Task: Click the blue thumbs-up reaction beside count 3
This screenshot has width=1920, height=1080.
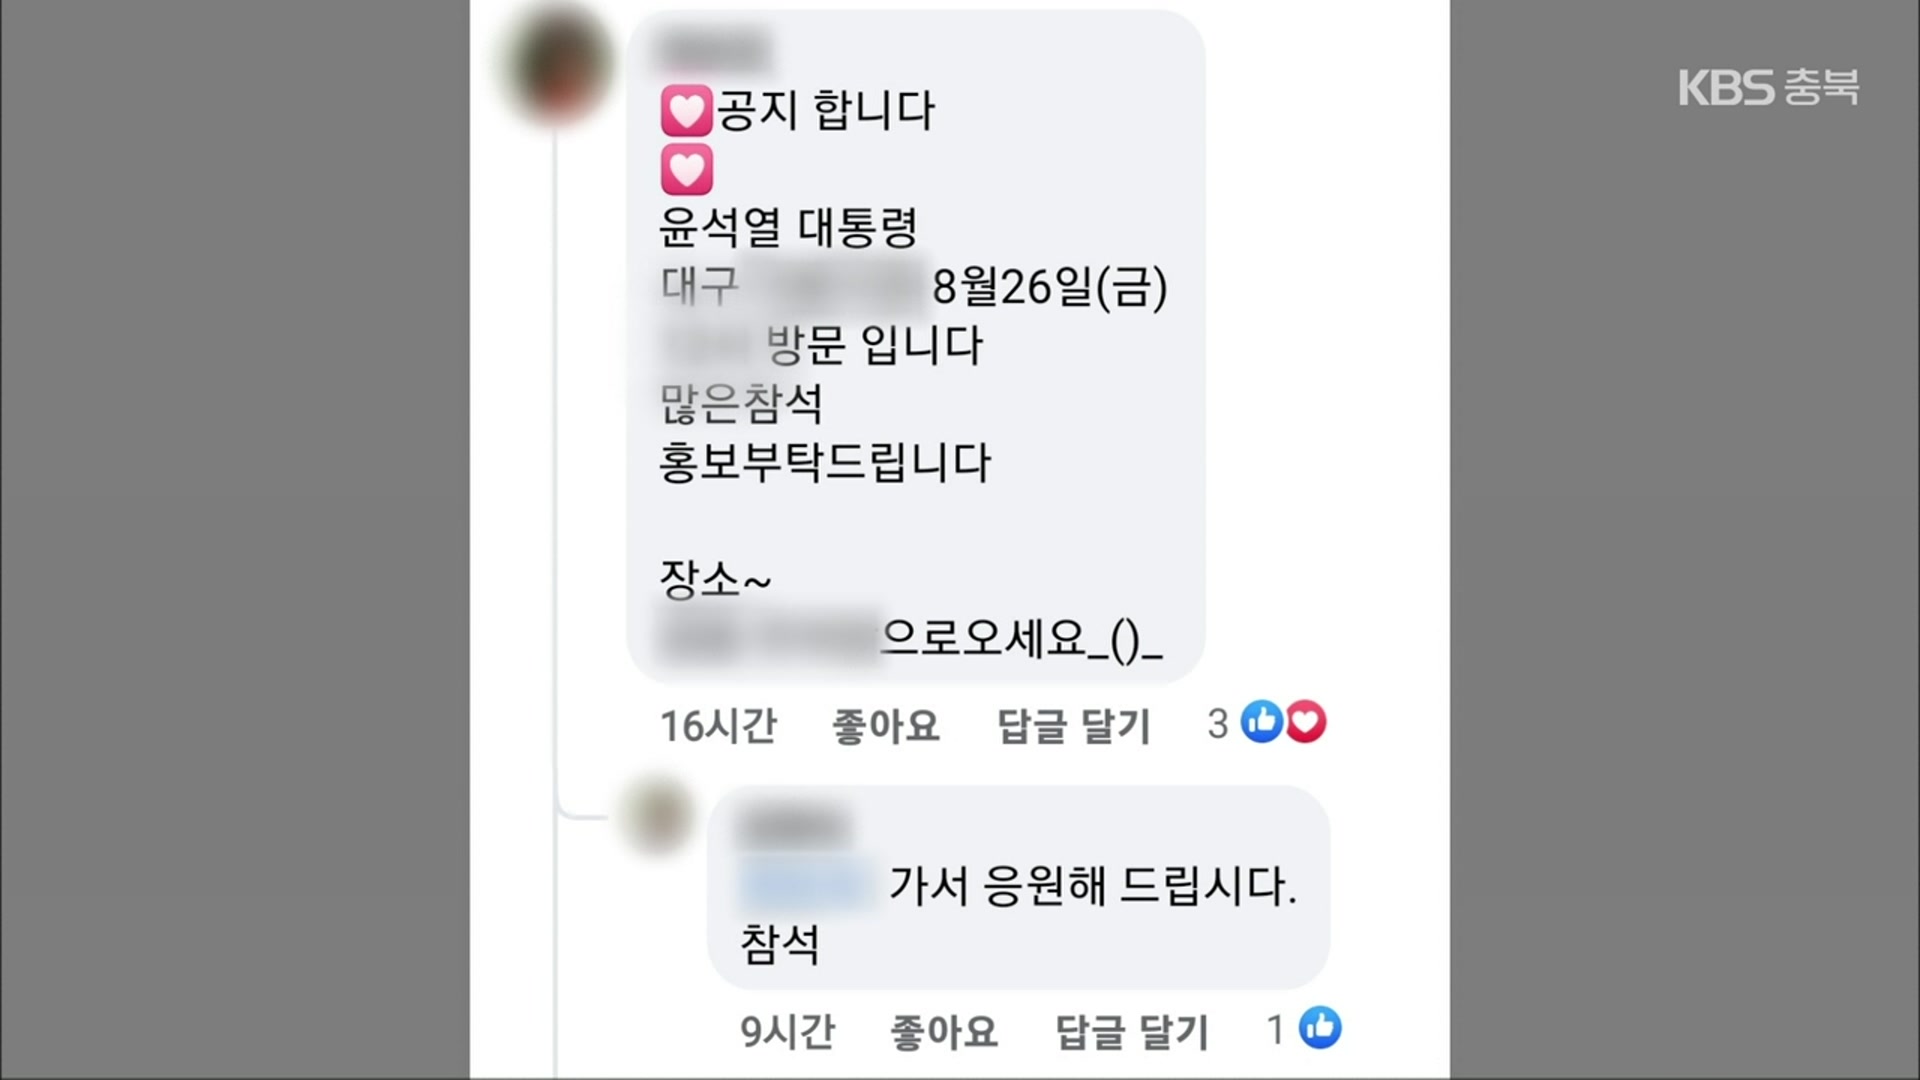Action: click(x=1262, y=722)
